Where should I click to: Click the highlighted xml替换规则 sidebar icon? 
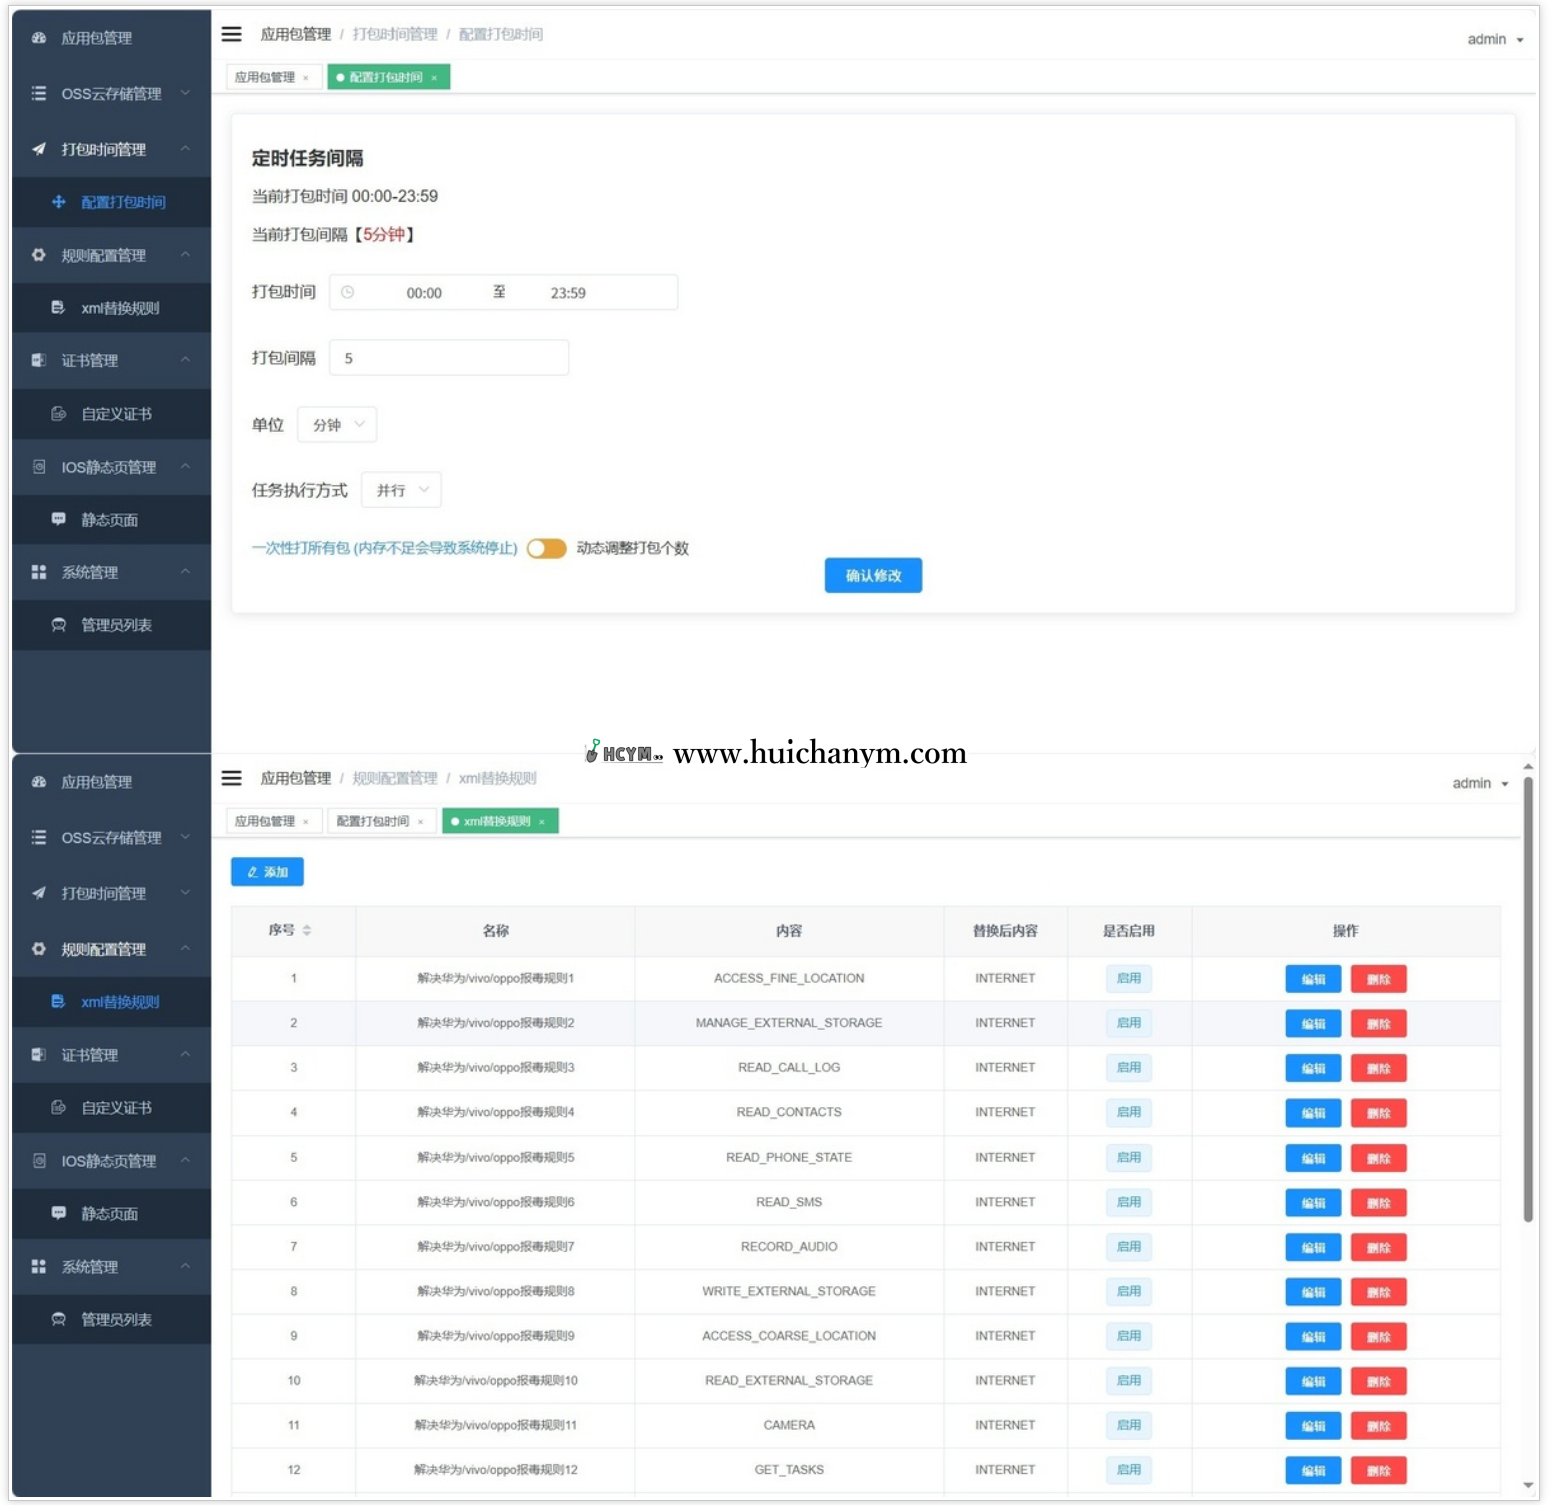[59, 1002]
